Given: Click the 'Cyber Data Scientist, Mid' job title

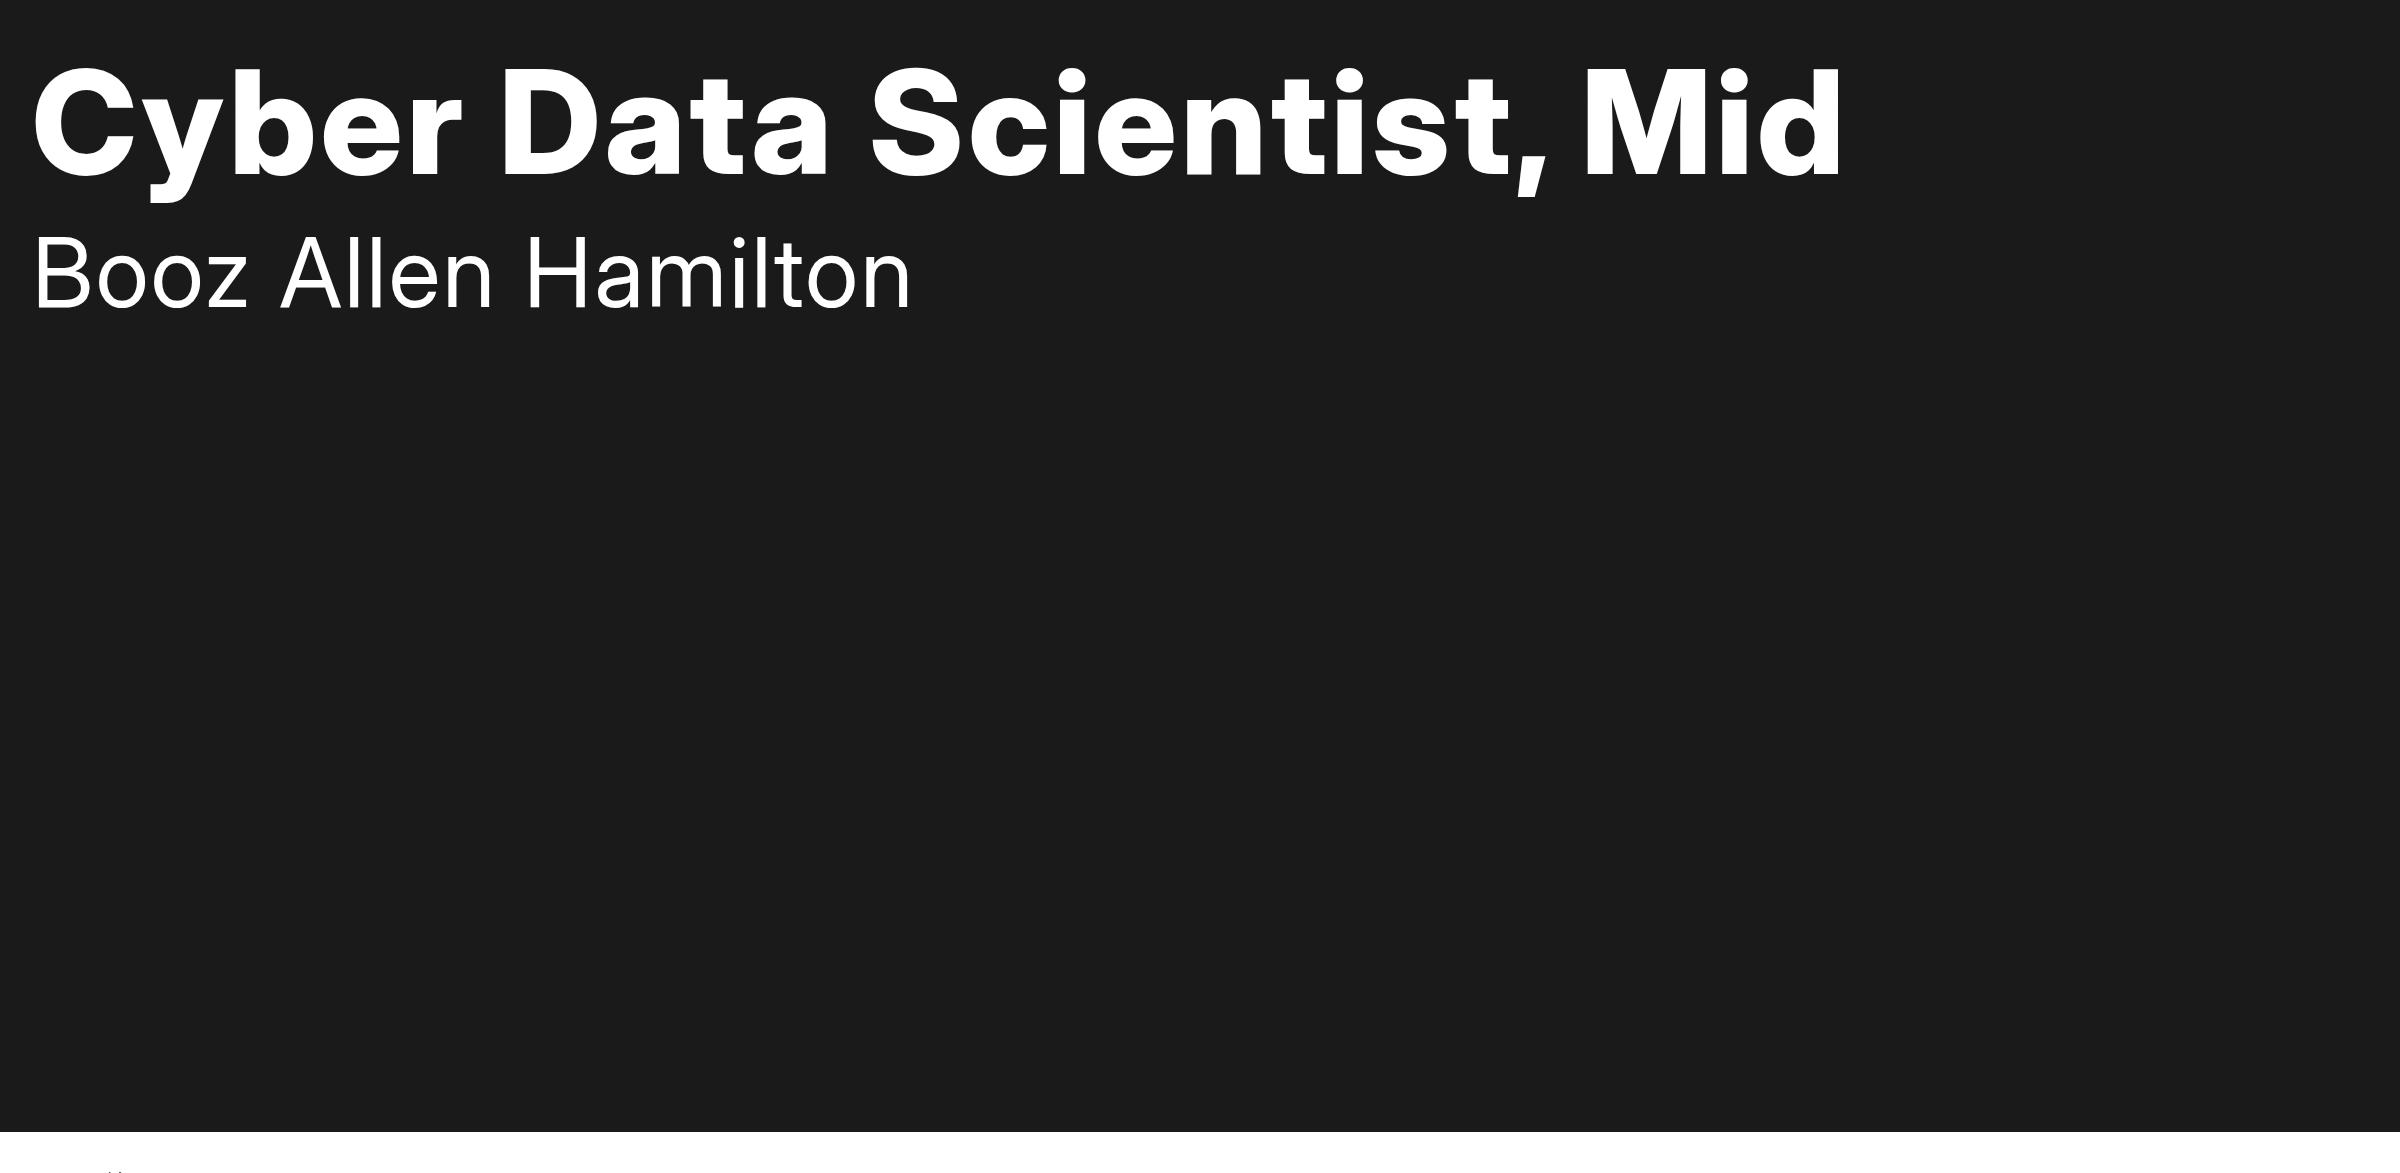Looking at the screenshot, I should (x=937, y=128).
